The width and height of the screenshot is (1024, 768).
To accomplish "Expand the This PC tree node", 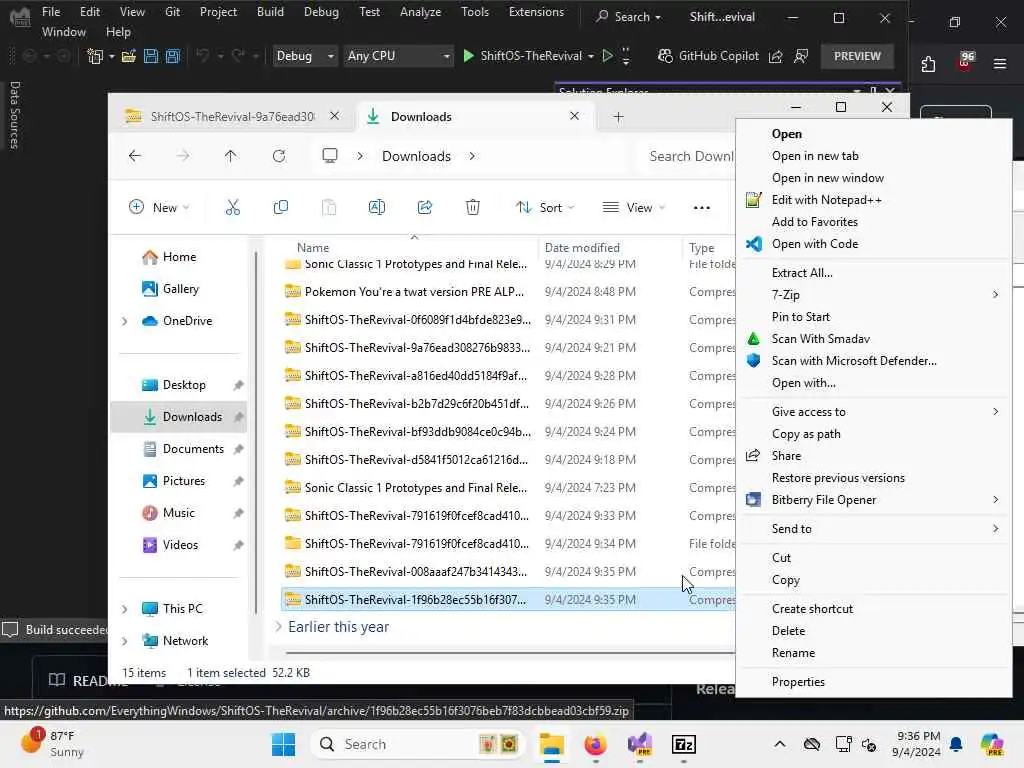I will [x=125, y=609].
